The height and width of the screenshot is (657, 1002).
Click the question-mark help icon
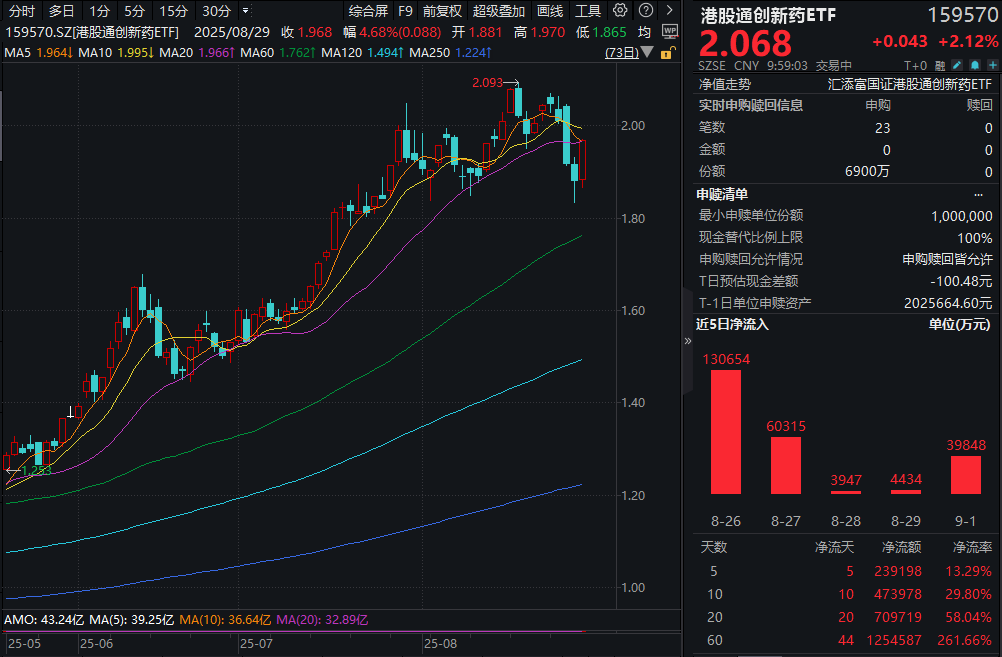[x=645, y=11]
